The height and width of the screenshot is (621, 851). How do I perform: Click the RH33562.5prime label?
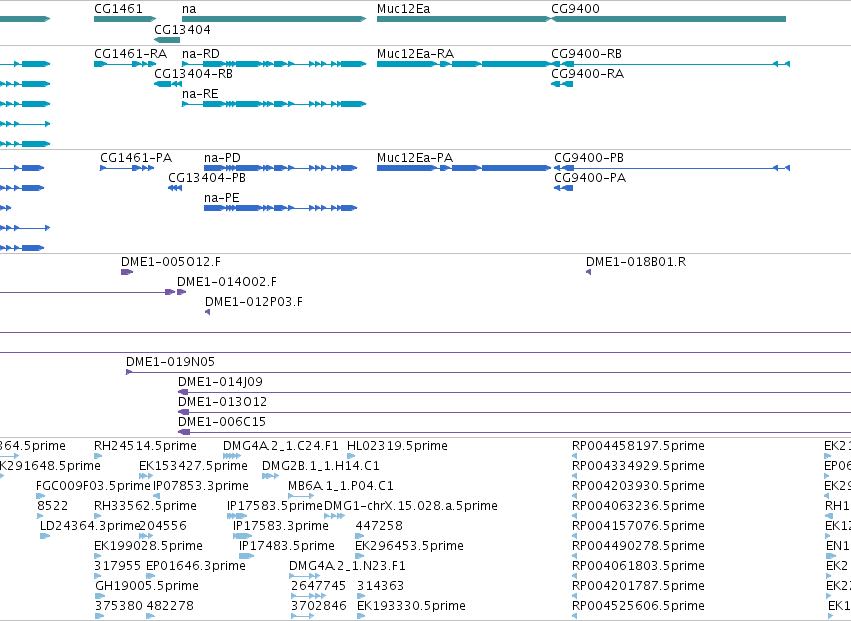pyautogui.click(x=145, y=506)
